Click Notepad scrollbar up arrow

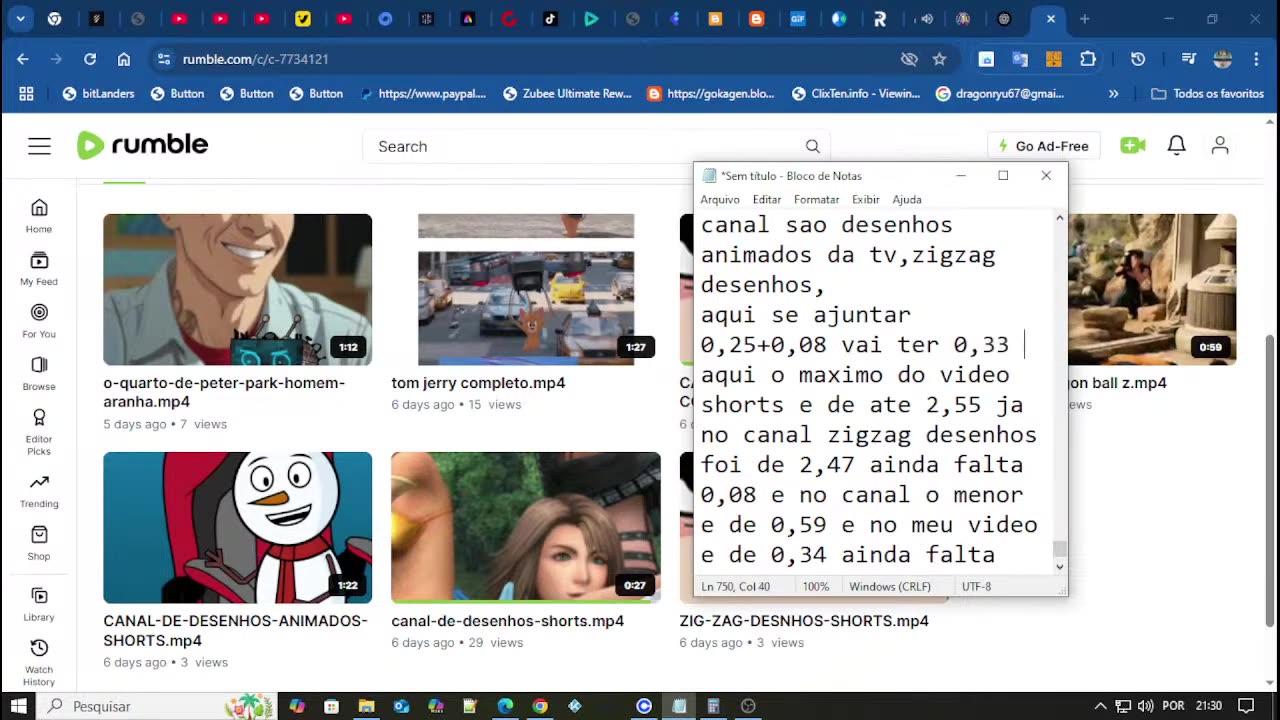click(x=1060, y=217)
